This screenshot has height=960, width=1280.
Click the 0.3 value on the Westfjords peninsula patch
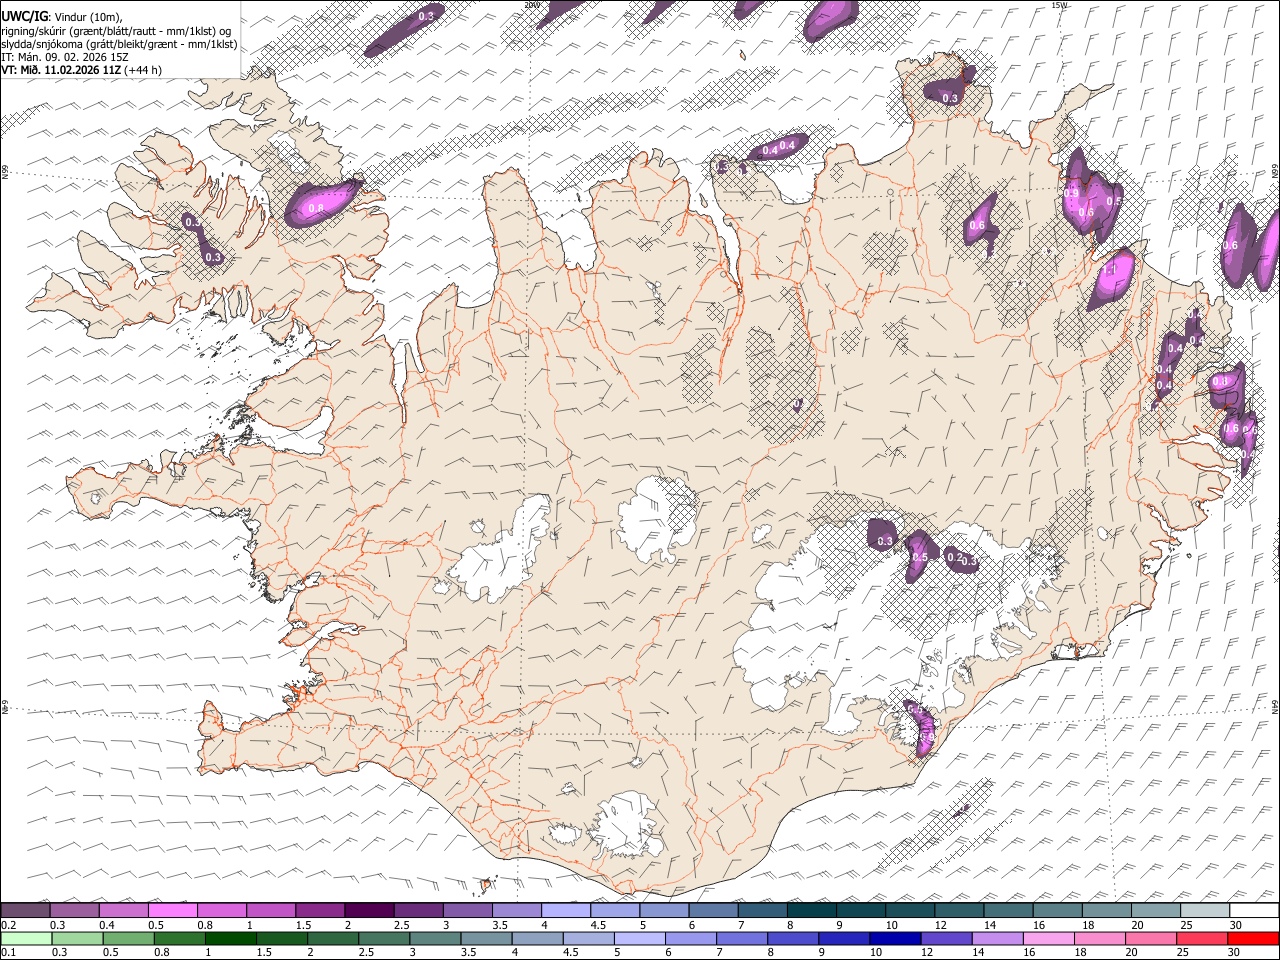[x=213, y=257]
